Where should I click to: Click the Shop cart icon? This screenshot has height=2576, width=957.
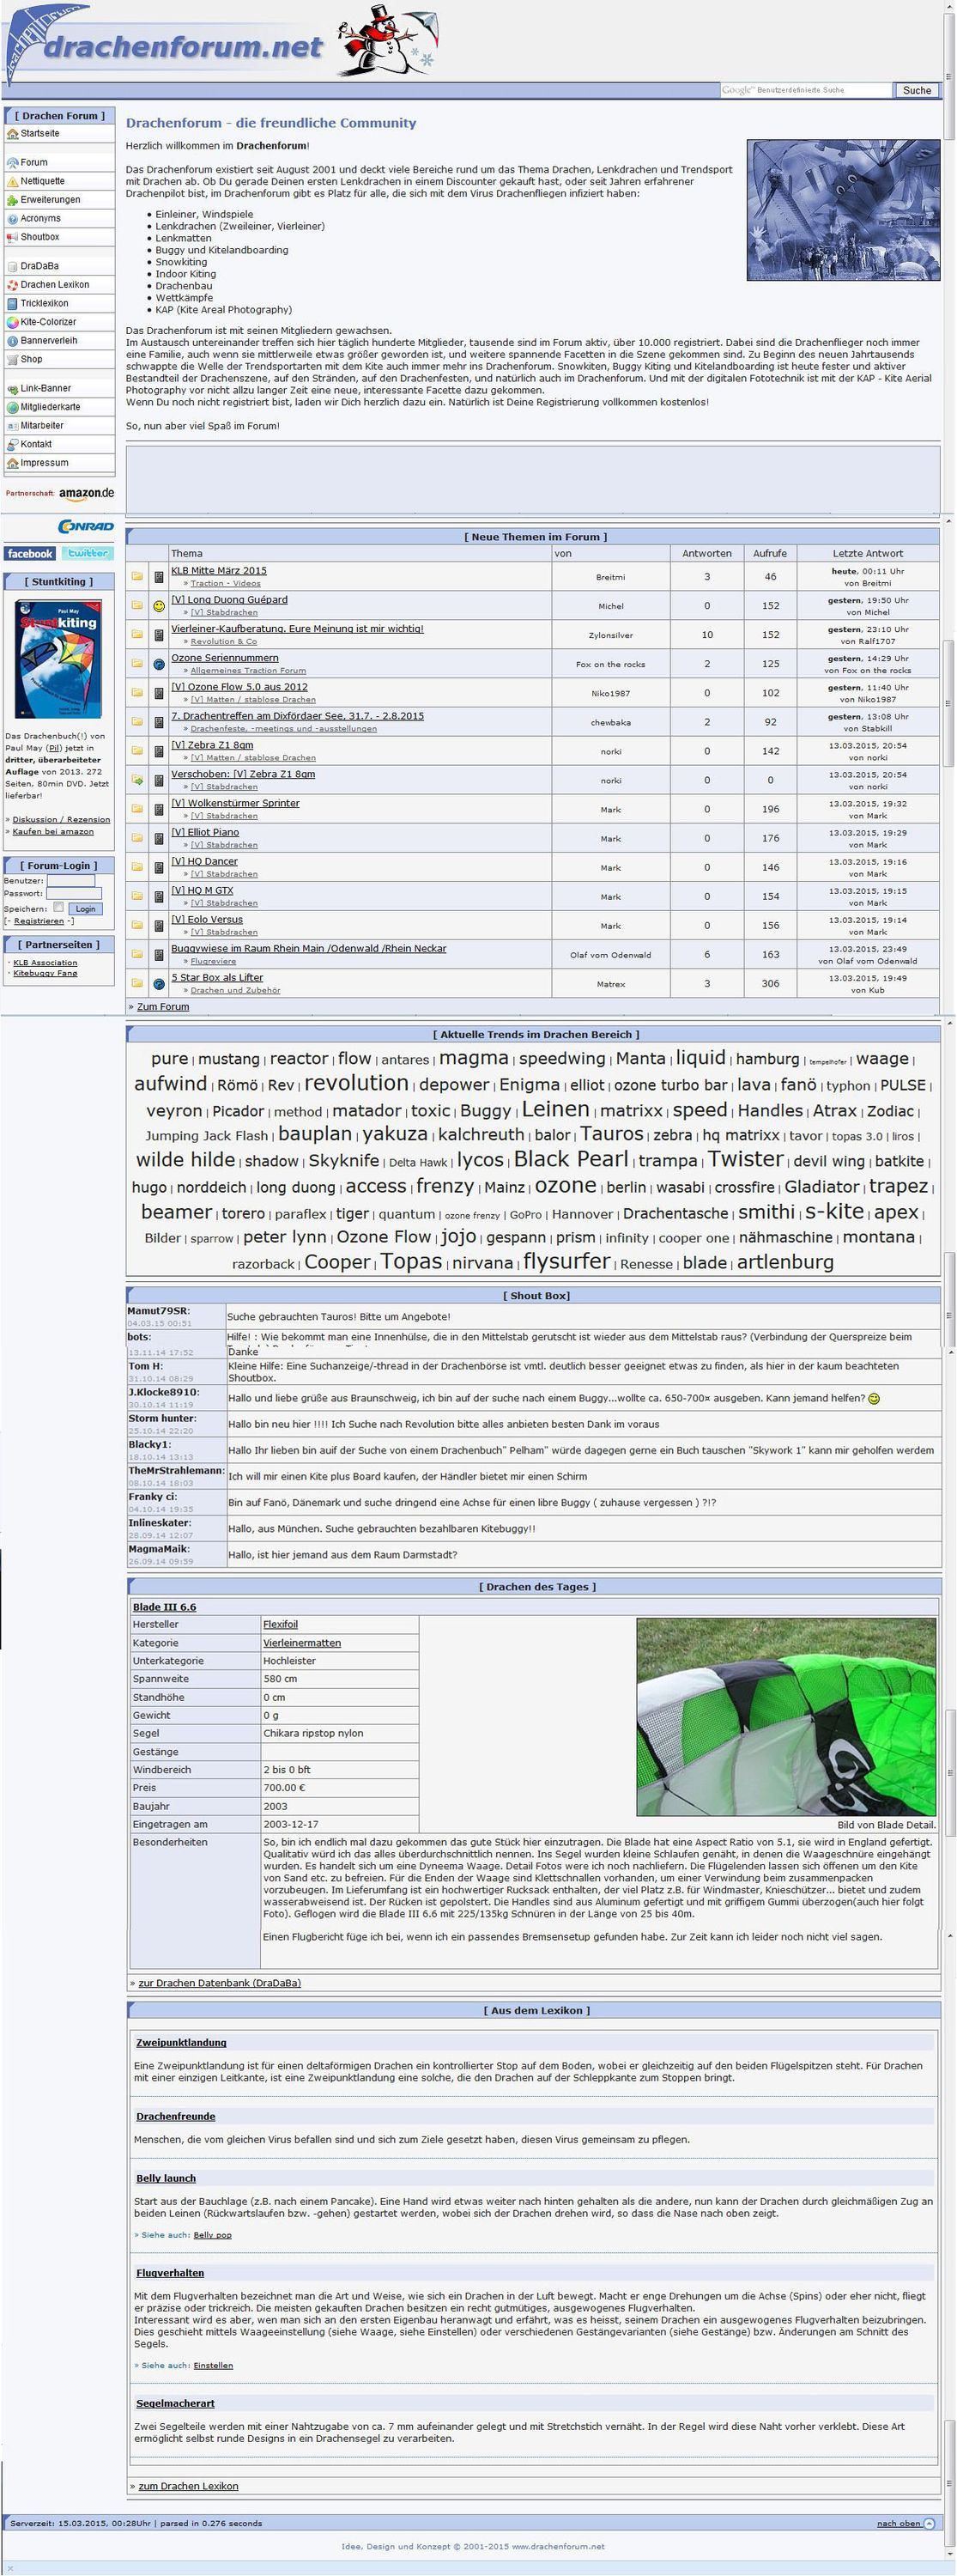(12, 360)
